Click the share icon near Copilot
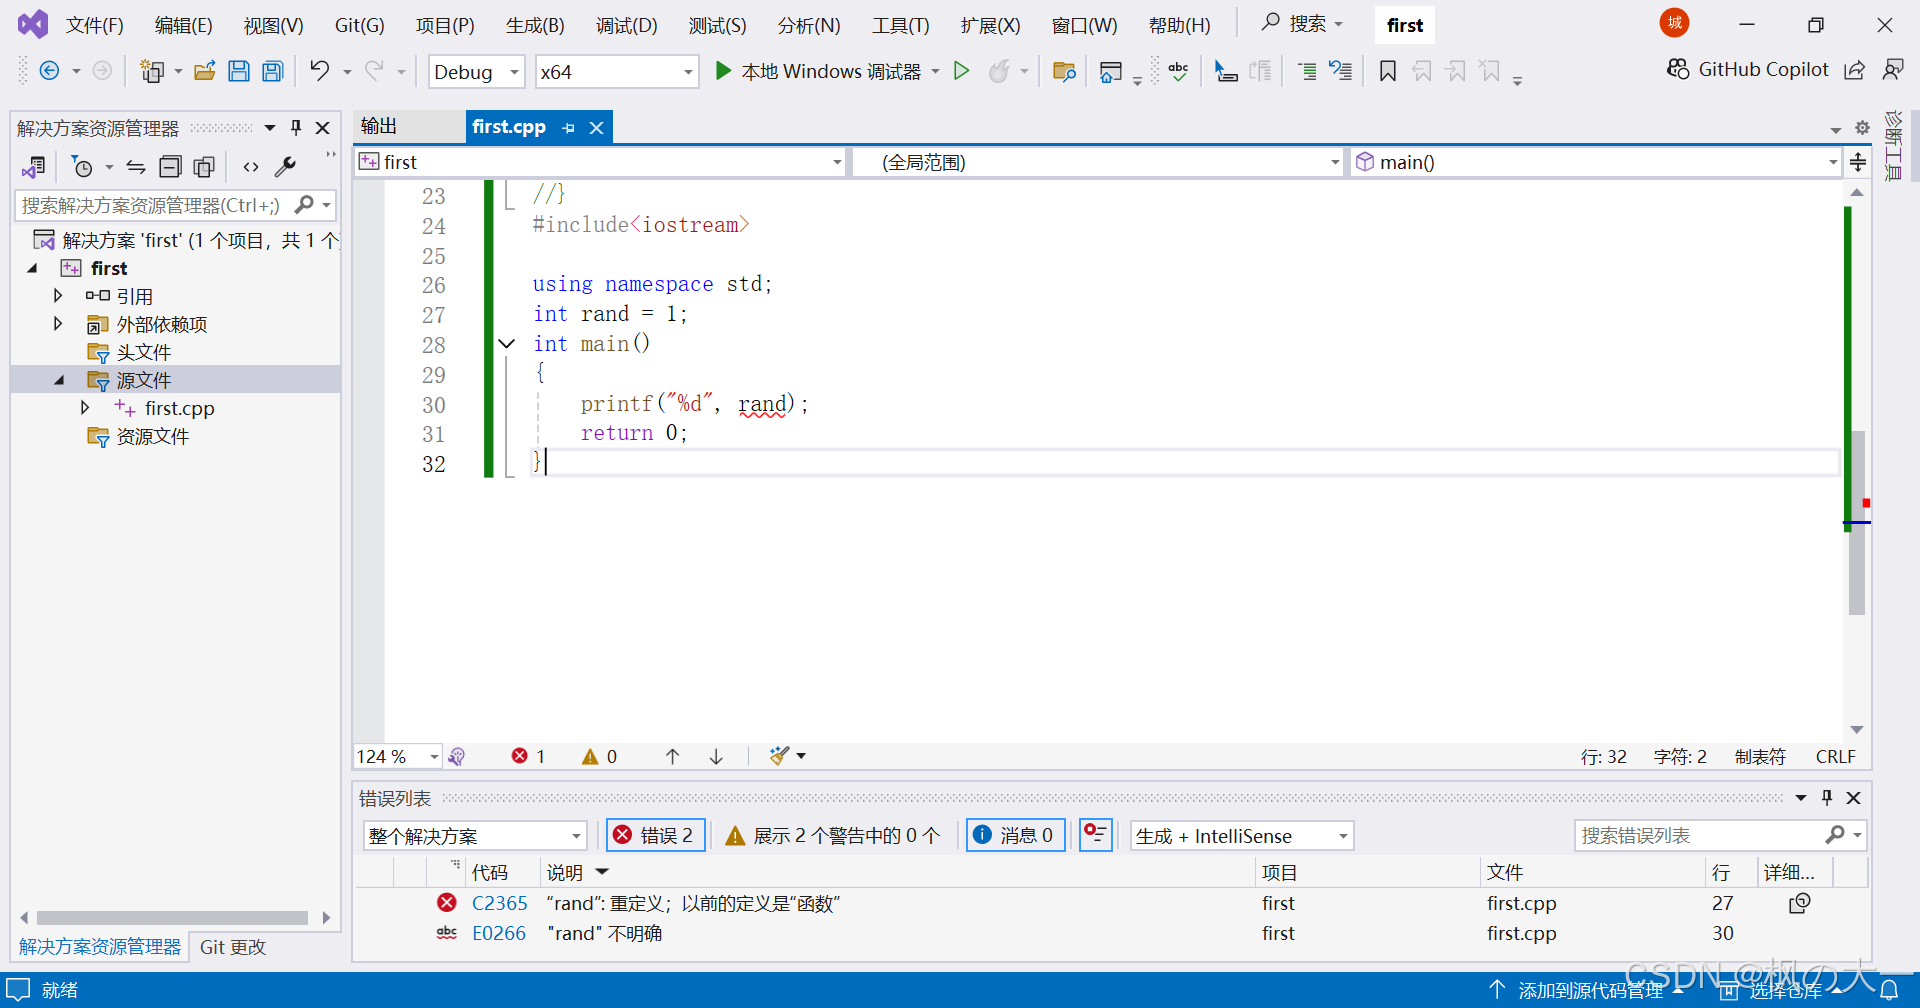Viewport: 1920px width, 1008px height. (1855, 70)
